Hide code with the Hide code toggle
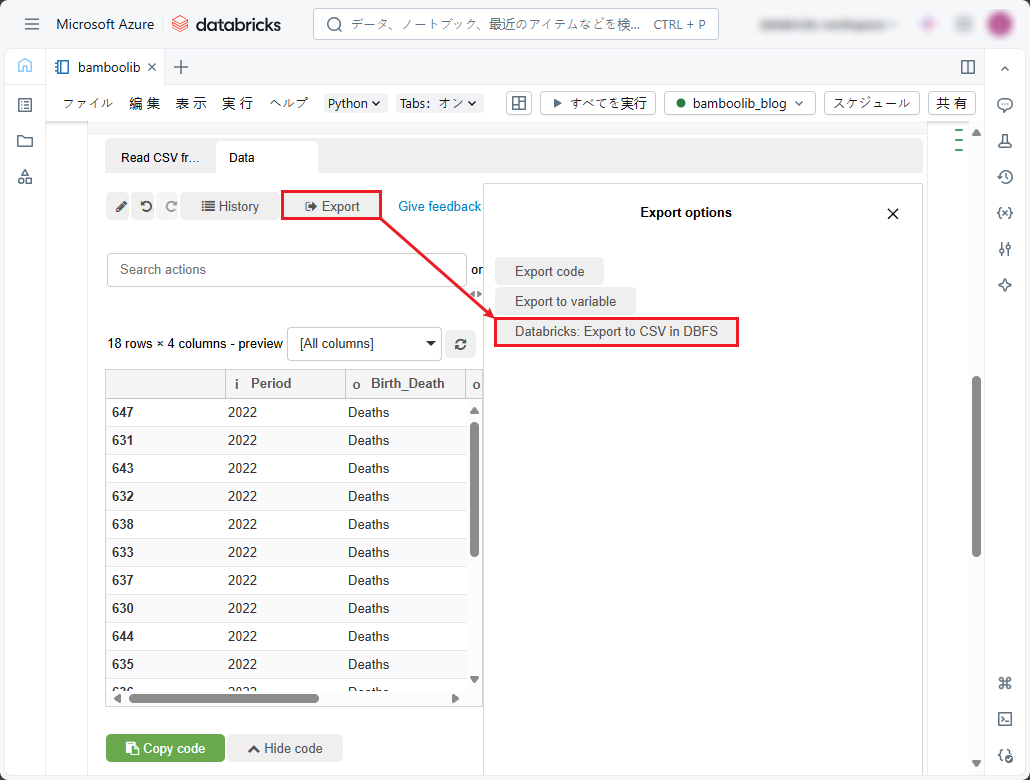 pyautogui.click(x=285, y=748)
